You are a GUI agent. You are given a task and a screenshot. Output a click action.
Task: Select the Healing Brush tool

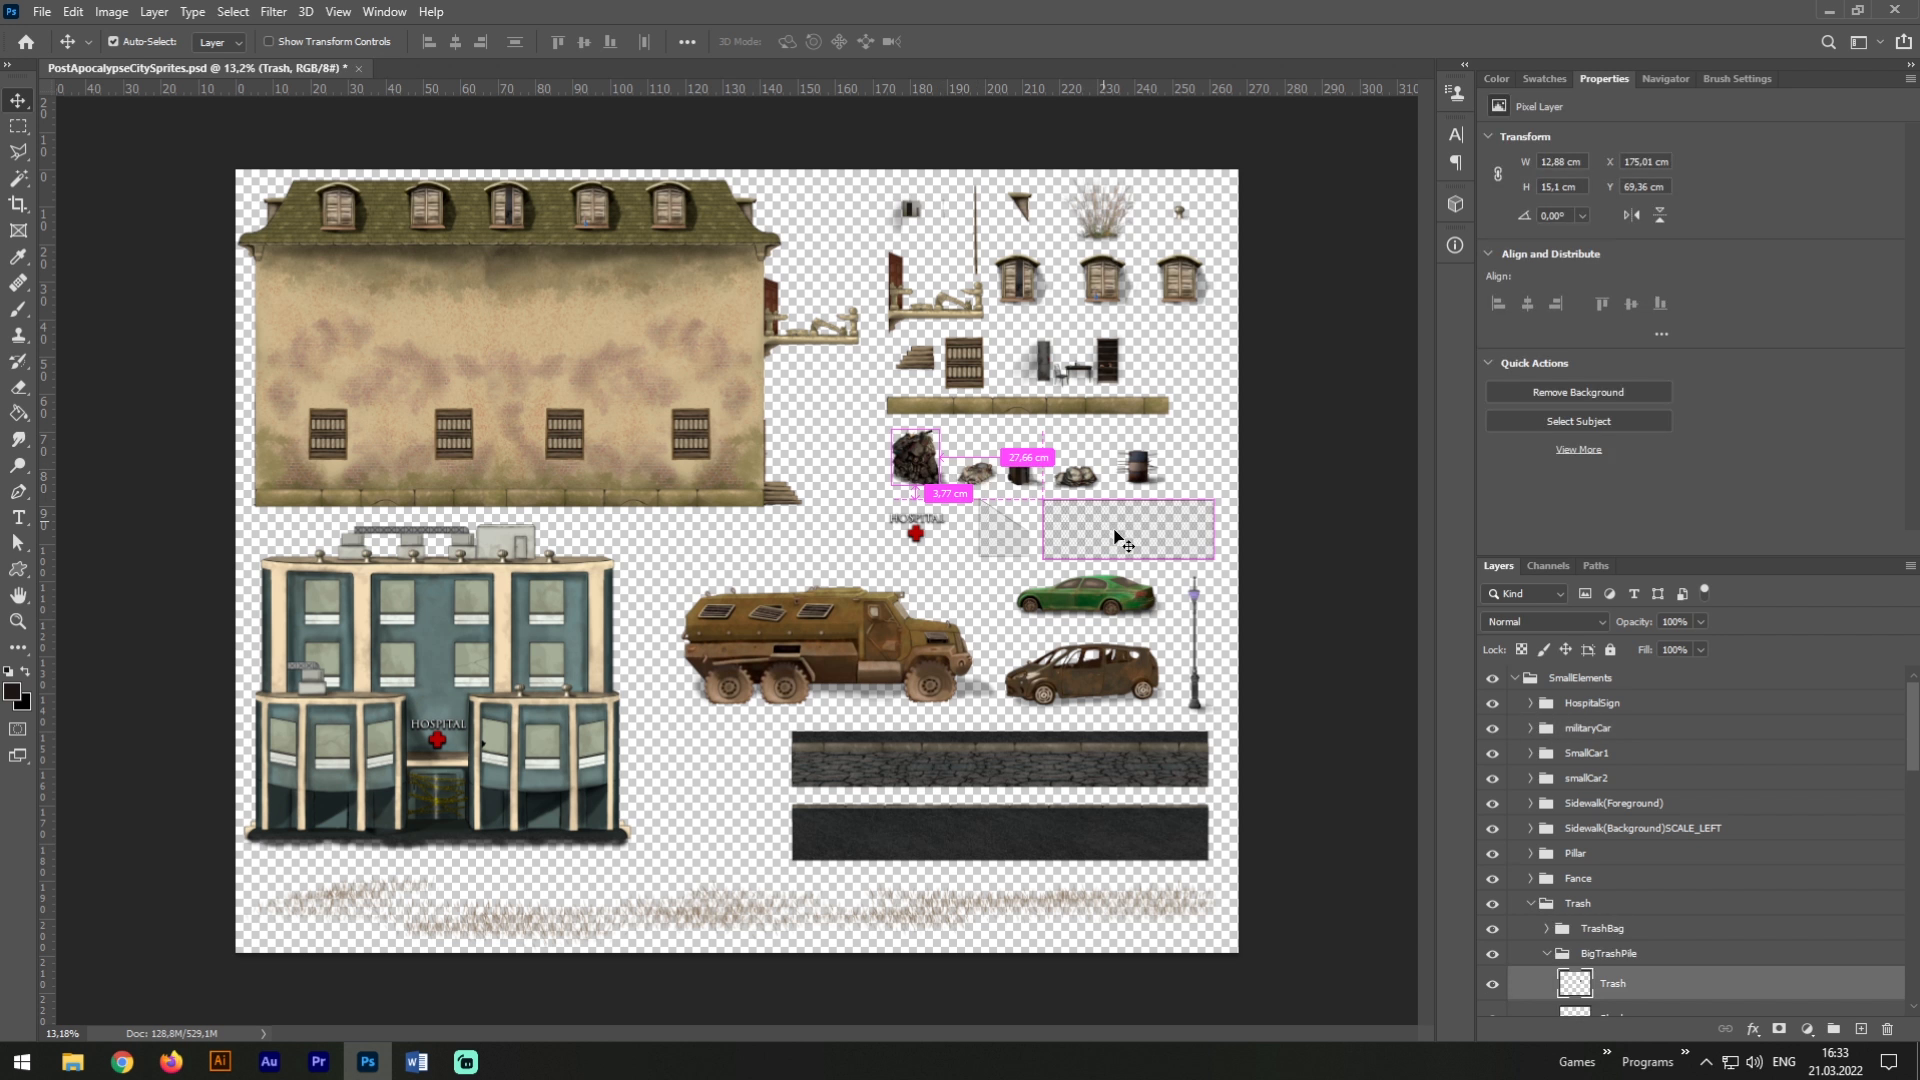coord(18,283)
